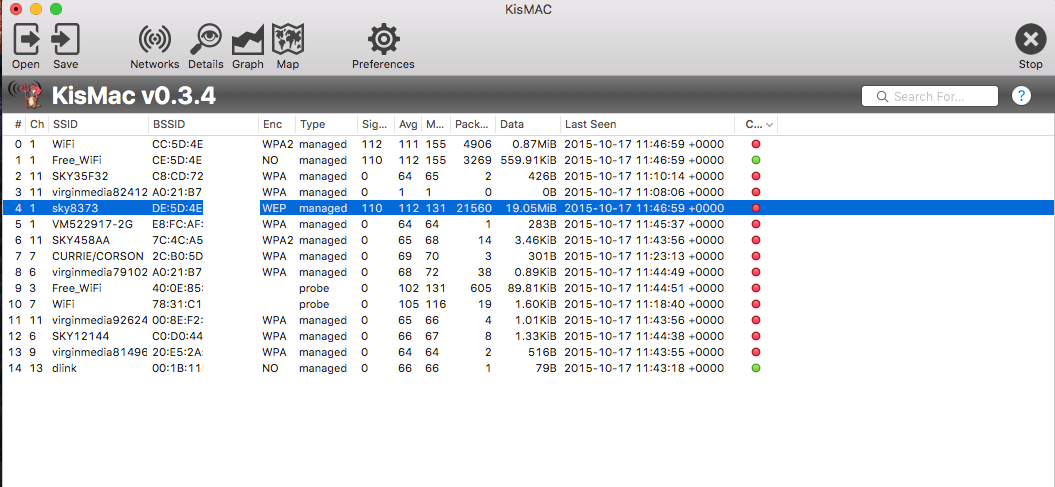
Task: Click the green status dot for dlink
Action: pos(756,368)
